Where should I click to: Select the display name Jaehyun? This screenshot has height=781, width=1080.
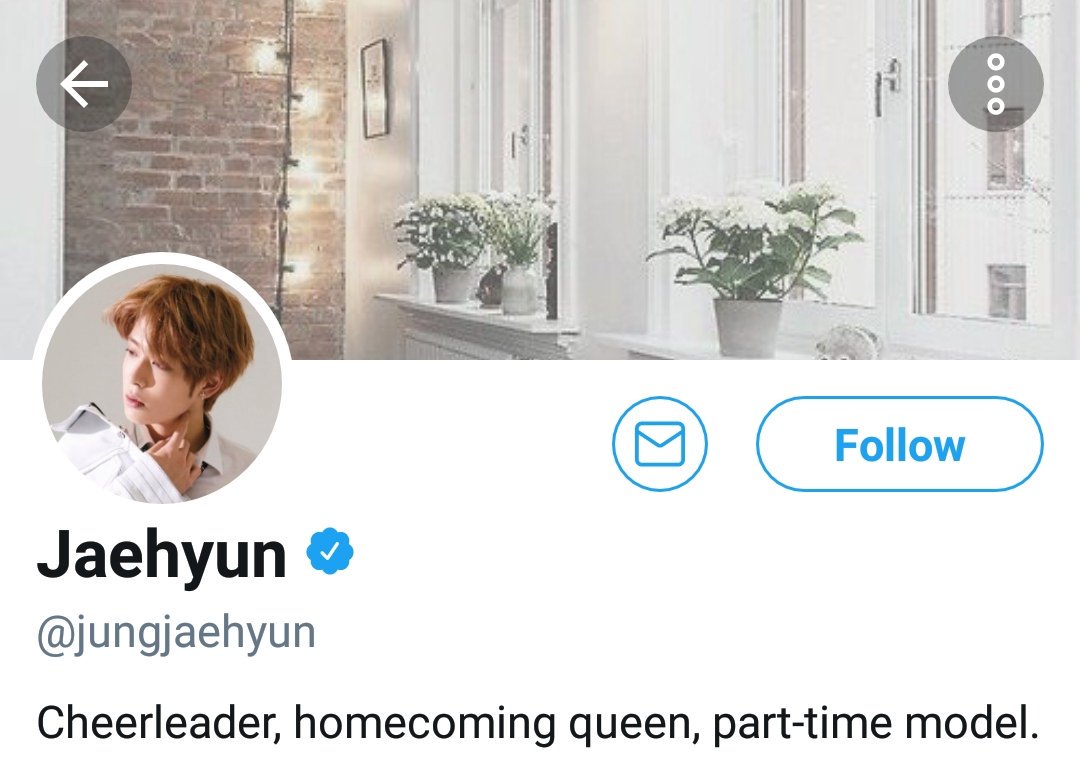click(162, 555)
